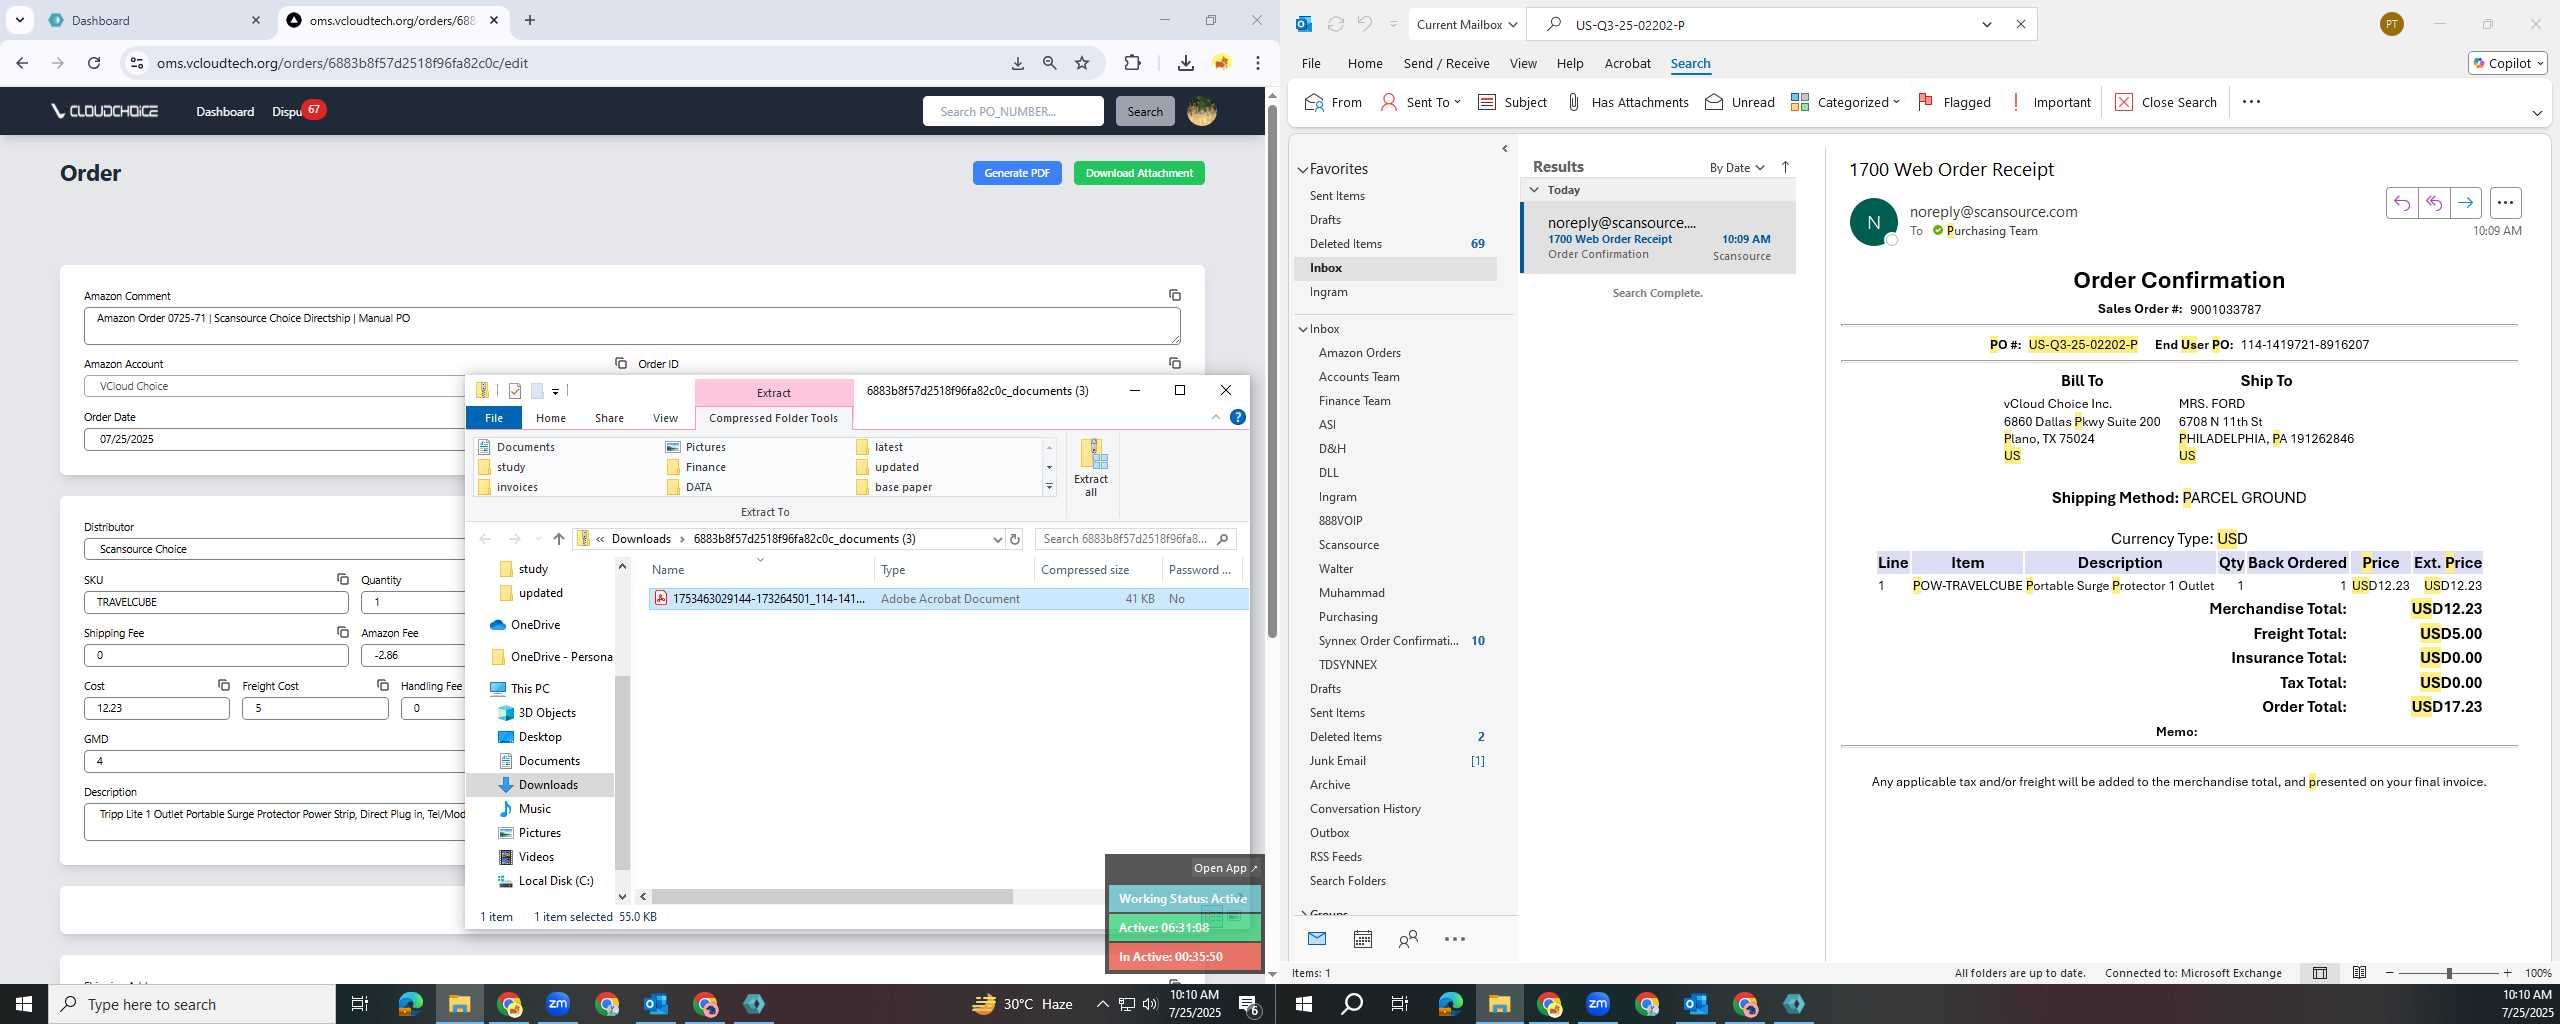The height and width of the screenshot is (1024, 2560).
Task: Reload the OMS order page
Action: [x=94, y=63]
